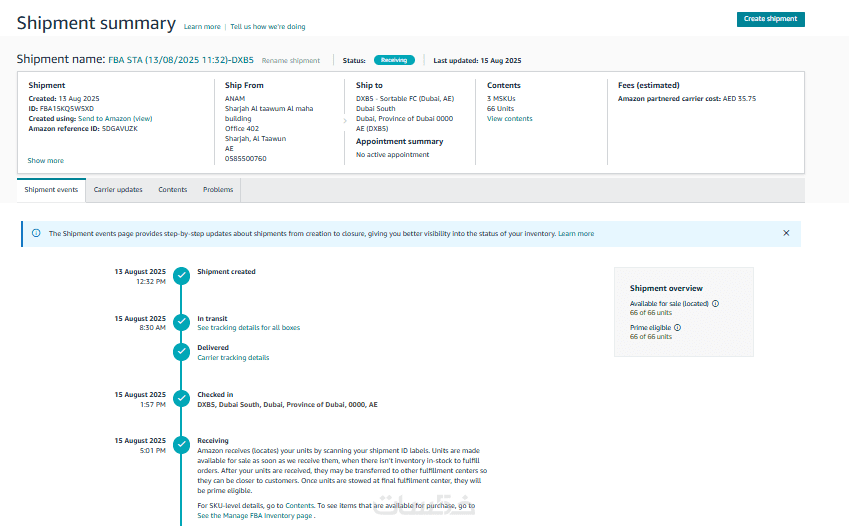
Task: Click 66 of 66 units under Available for sale
Action: point(651,313)
